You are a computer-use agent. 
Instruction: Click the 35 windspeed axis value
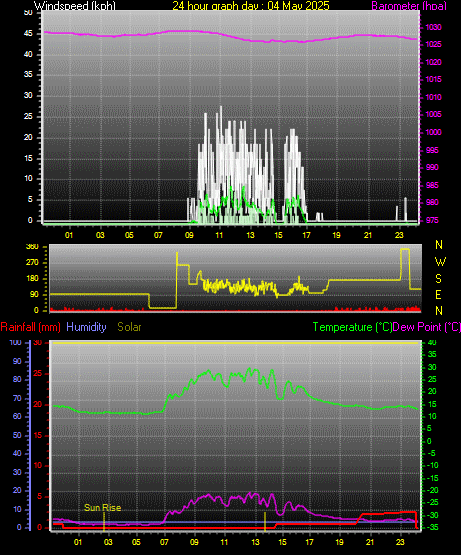28,74
